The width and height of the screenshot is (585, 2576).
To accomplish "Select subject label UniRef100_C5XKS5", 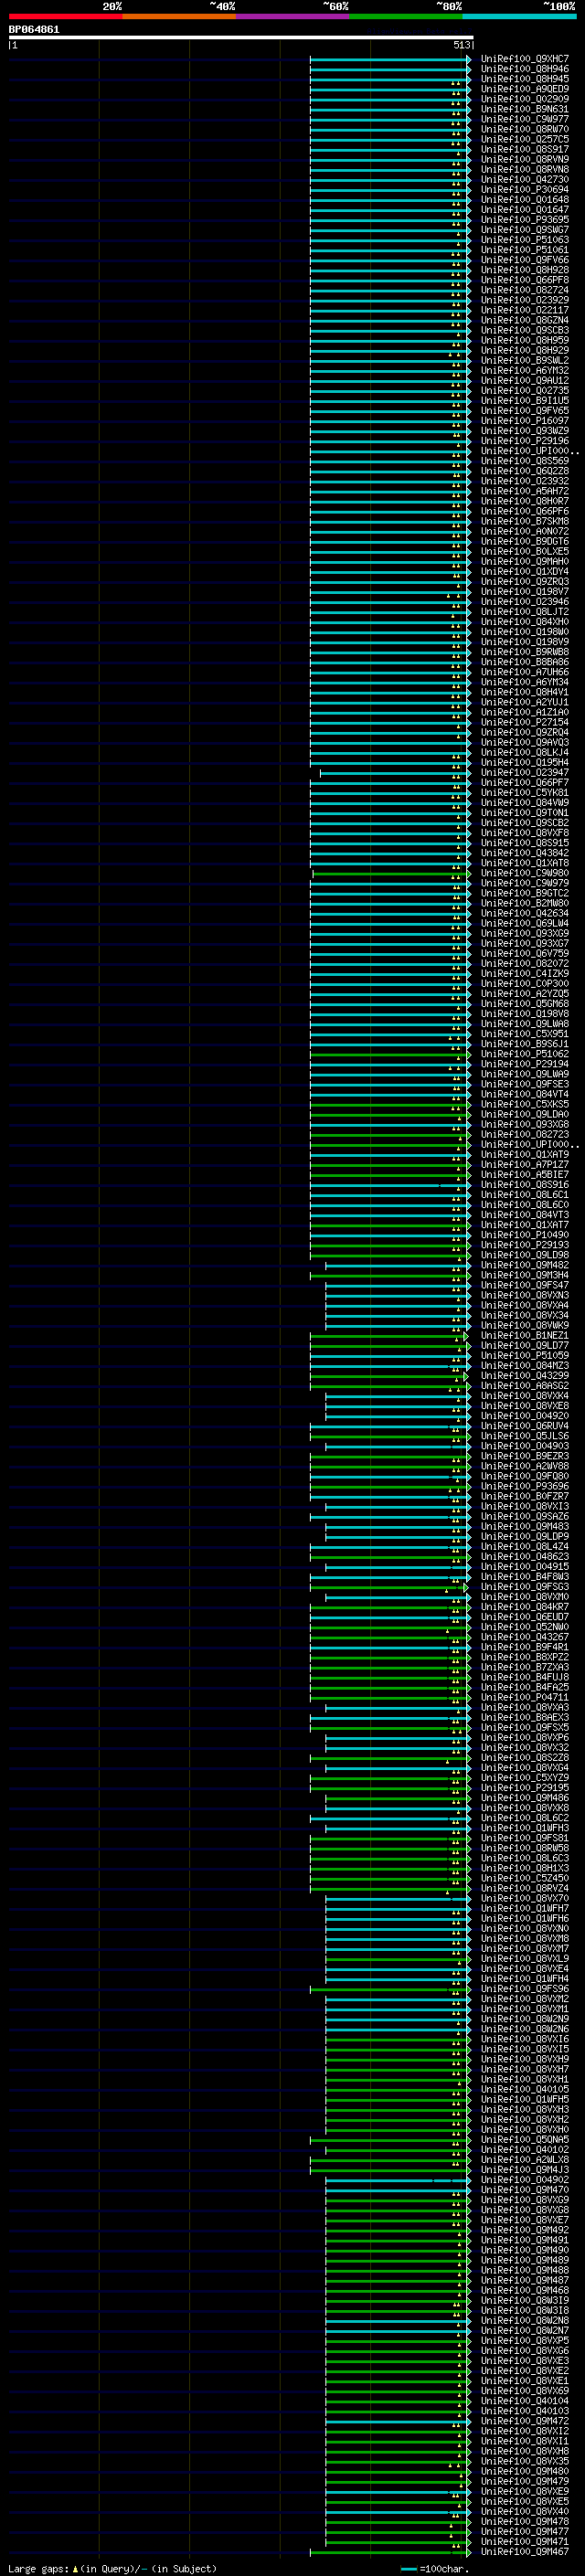I will pos(525,1104).
